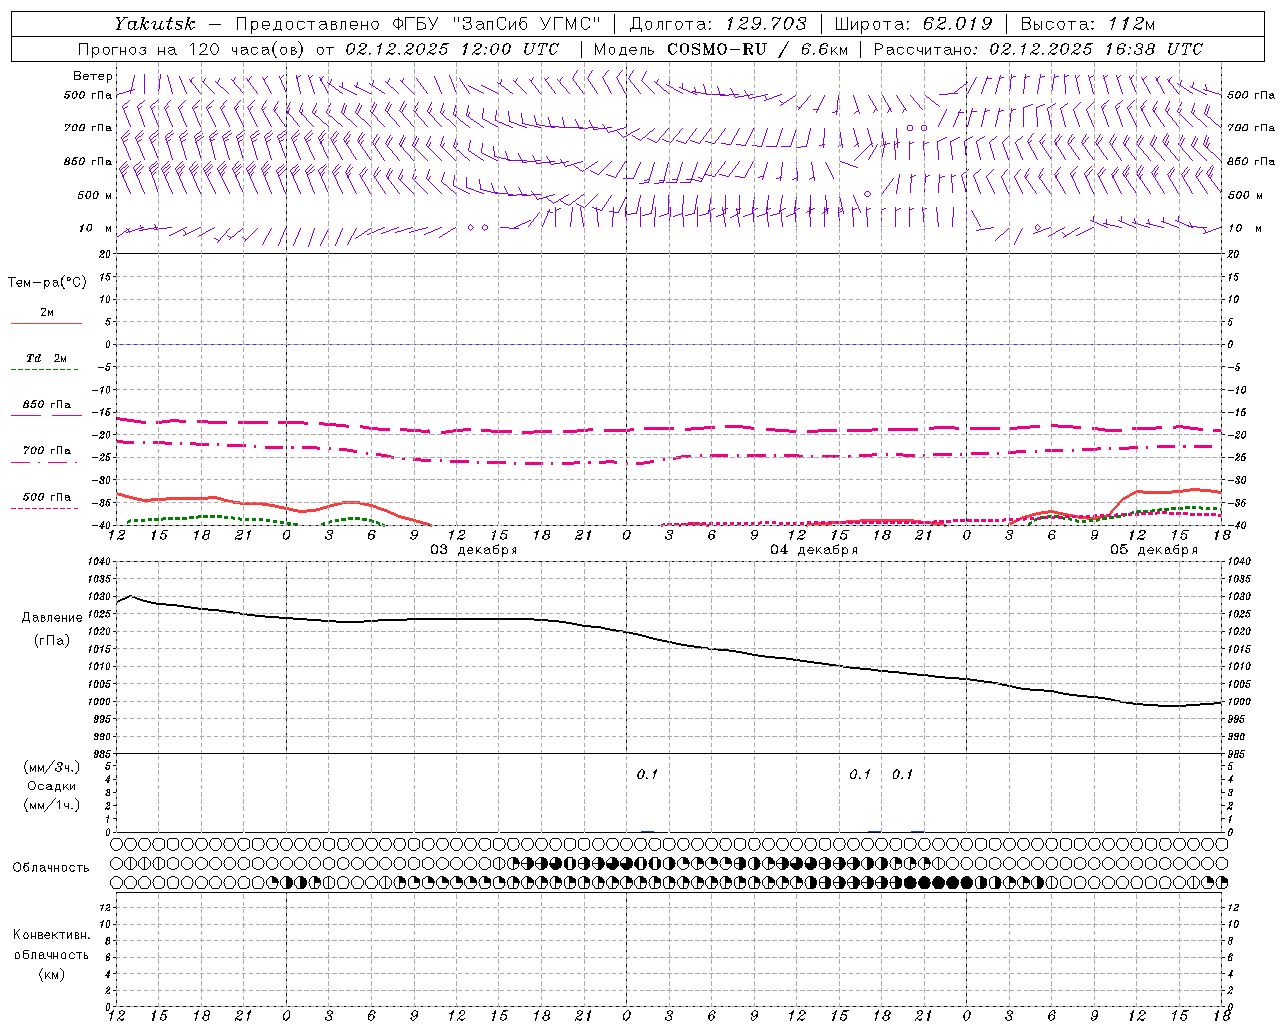Click the 0.1 precipitation value after midnight 04 декабря
Image resolution: width=1280 pixels, height=1024 pixels.
[x=647, y=774]
